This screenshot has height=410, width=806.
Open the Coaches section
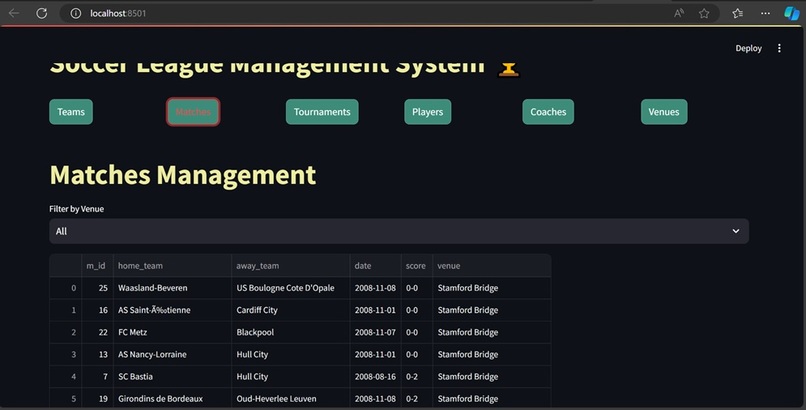point(548,112)
